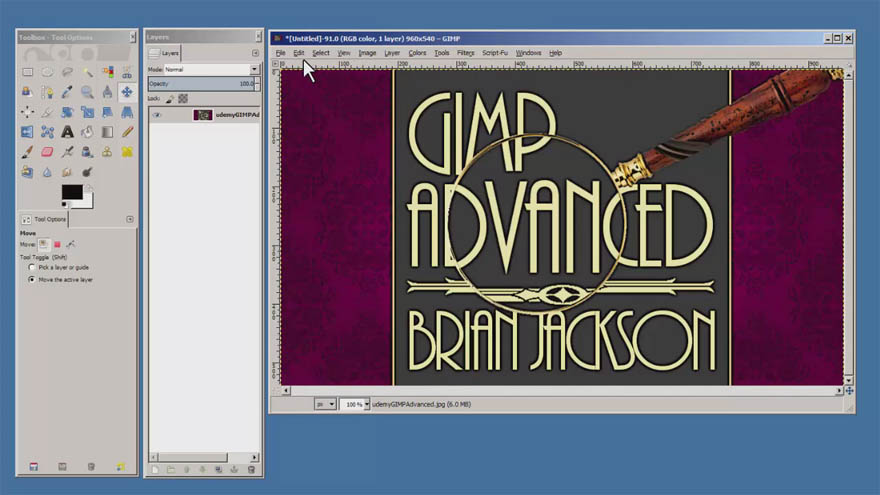Toggle the lock pixels brush icon
Image resolution: width=880 pixels, height=495 pixels.
point(170,99)
